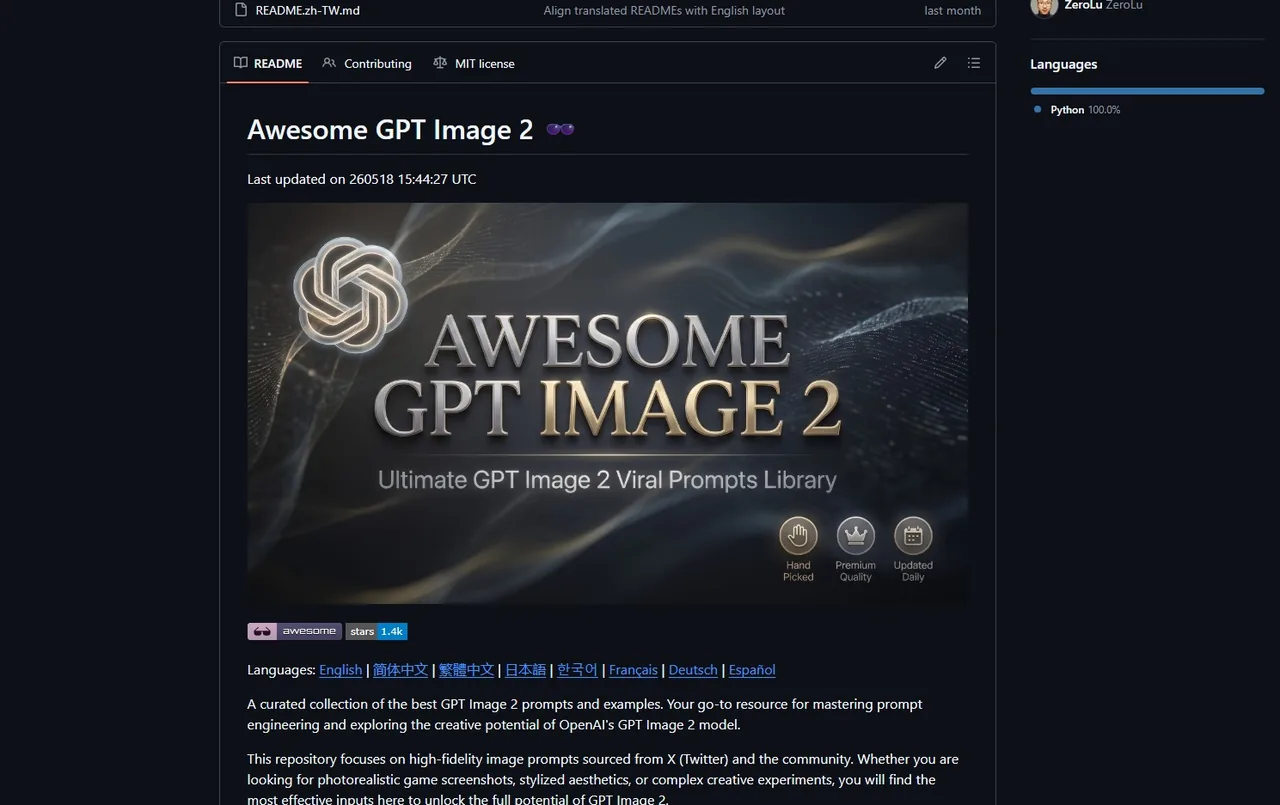
Task: Click the sunglasses emoji next to the heading
Action: (x=560, y=130)
